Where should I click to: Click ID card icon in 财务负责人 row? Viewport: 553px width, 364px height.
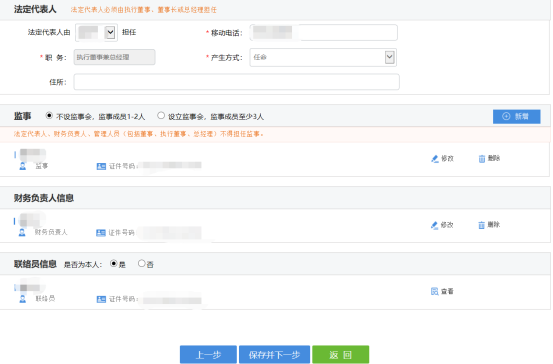pyautogui.click(x=101, y=233)
